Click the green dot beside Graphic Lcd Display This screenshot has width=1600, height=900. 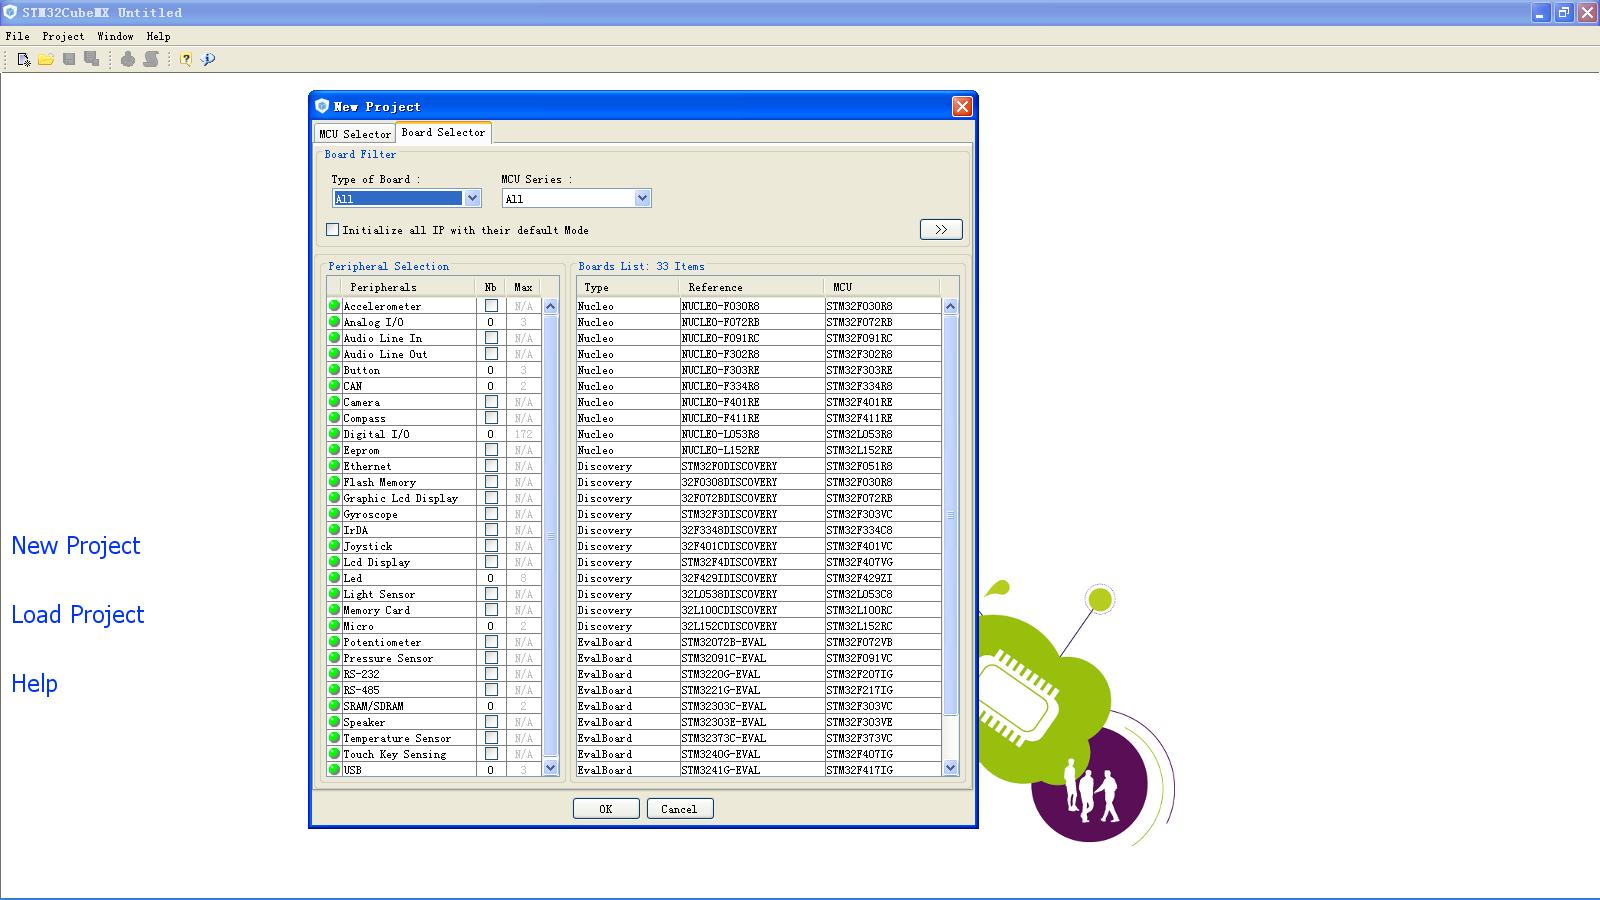click(x=335, y=498)
